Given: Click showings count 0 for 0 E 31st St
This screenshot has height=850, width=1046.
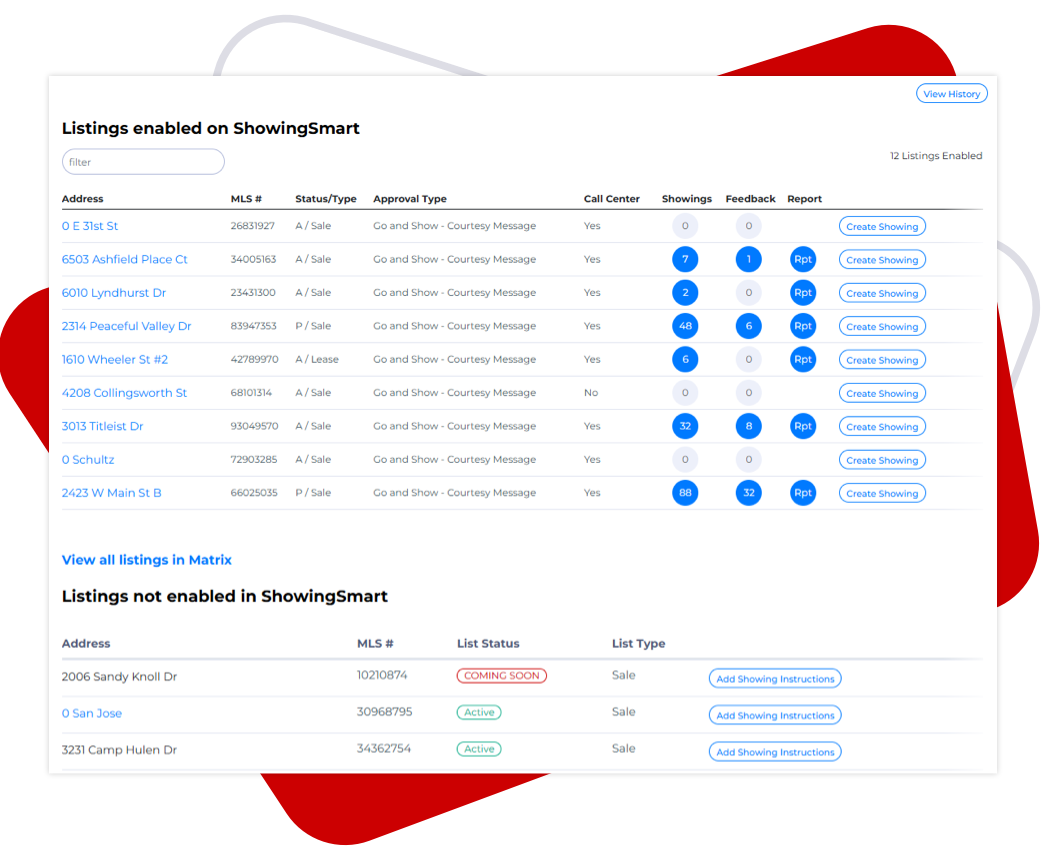Looking at the screenshot, I should pos(685,226).
